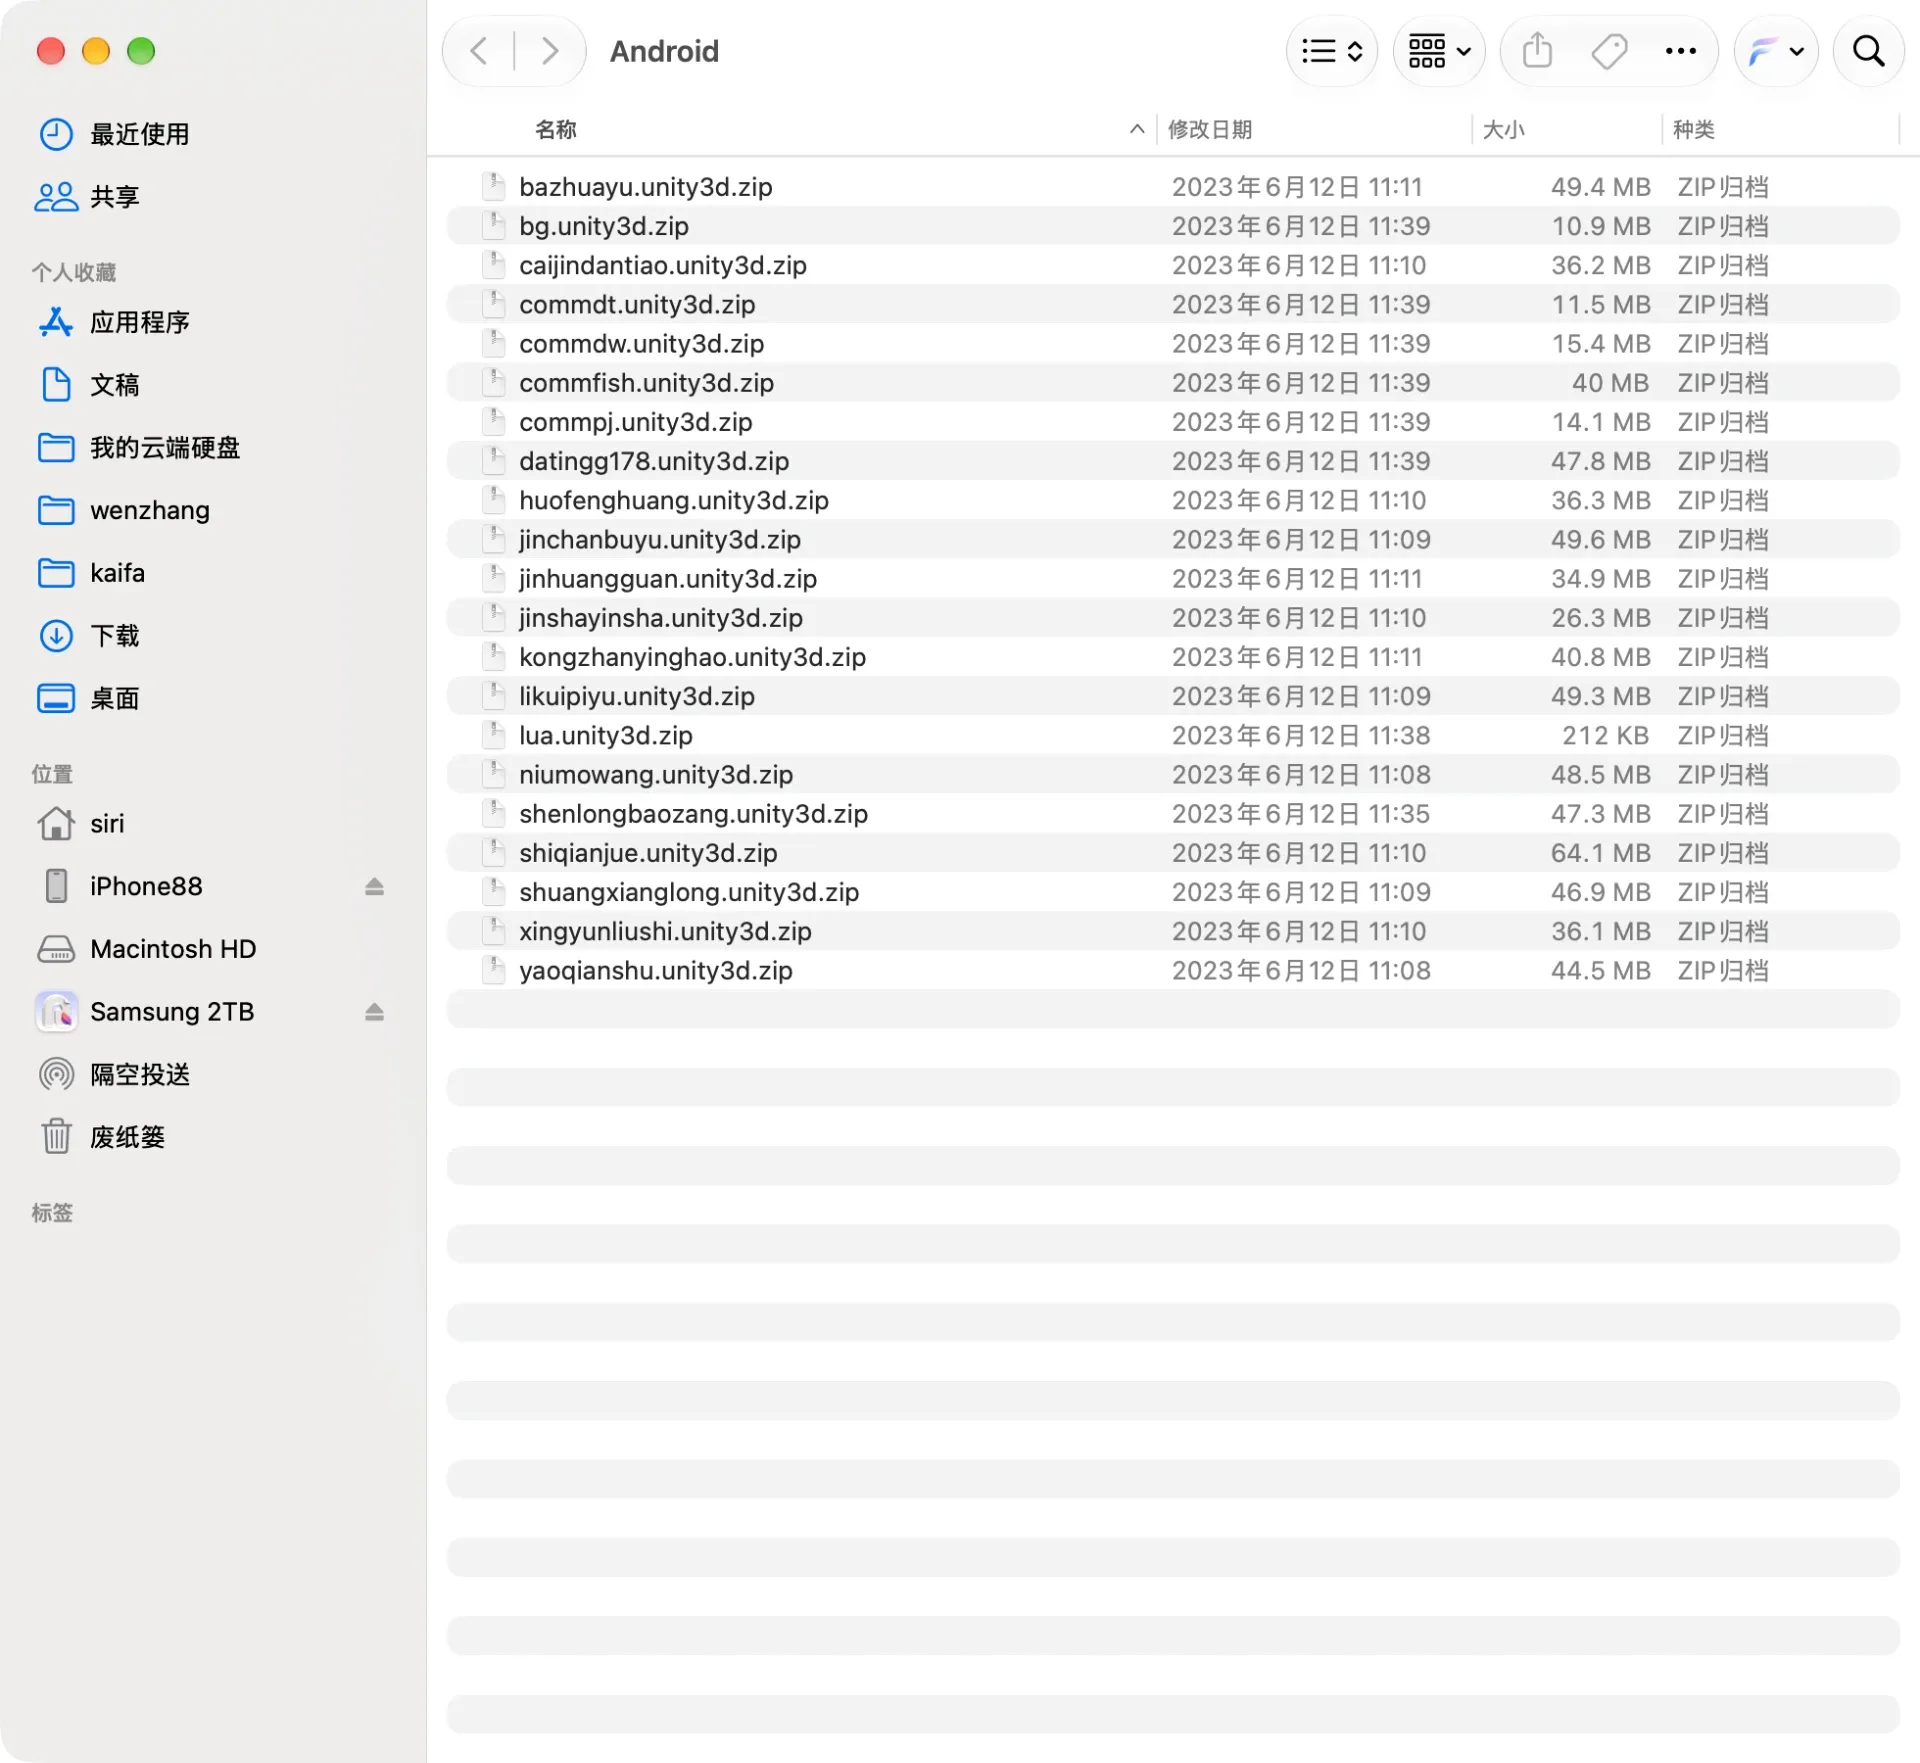Click the xingyunliushi.unity3d.zip file icon

494,931
